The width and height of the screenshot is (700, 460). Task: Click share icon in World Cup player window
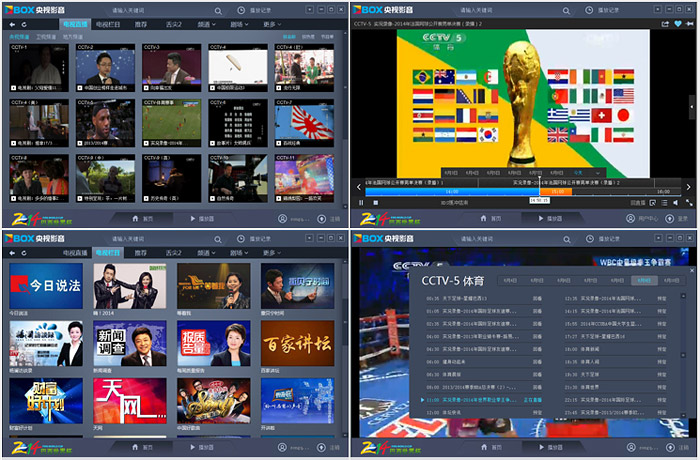pyautogui.click(x=665, y=24)
